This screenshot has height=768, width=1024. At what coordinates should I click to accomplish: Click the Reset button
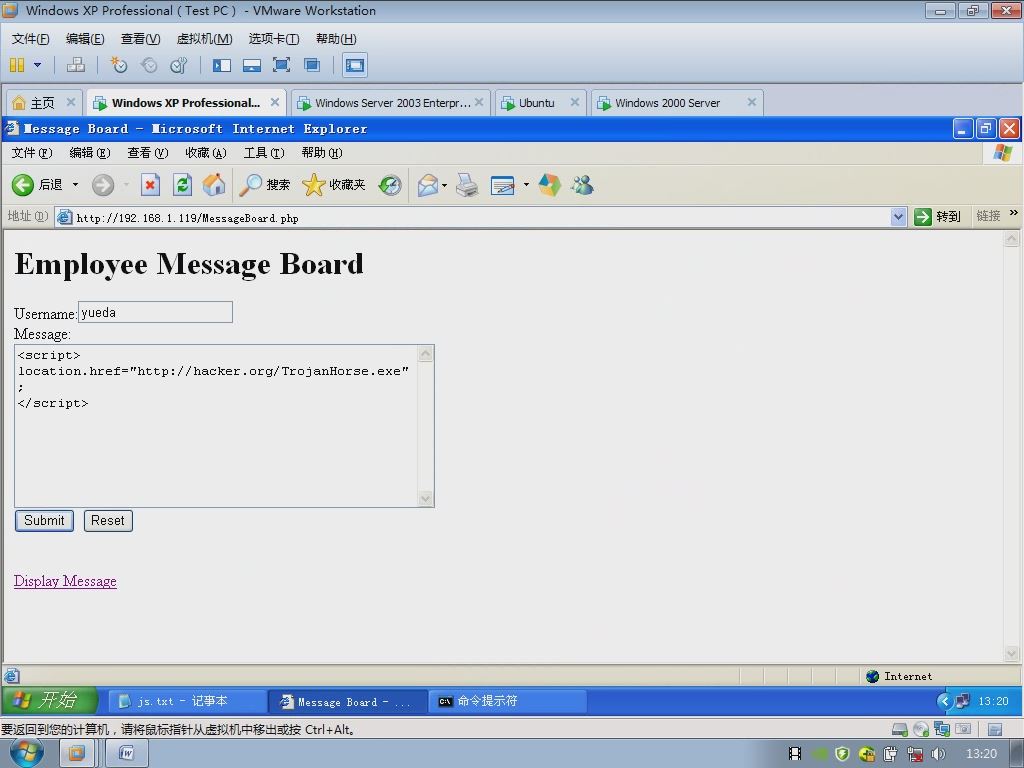tap(108, 520)
